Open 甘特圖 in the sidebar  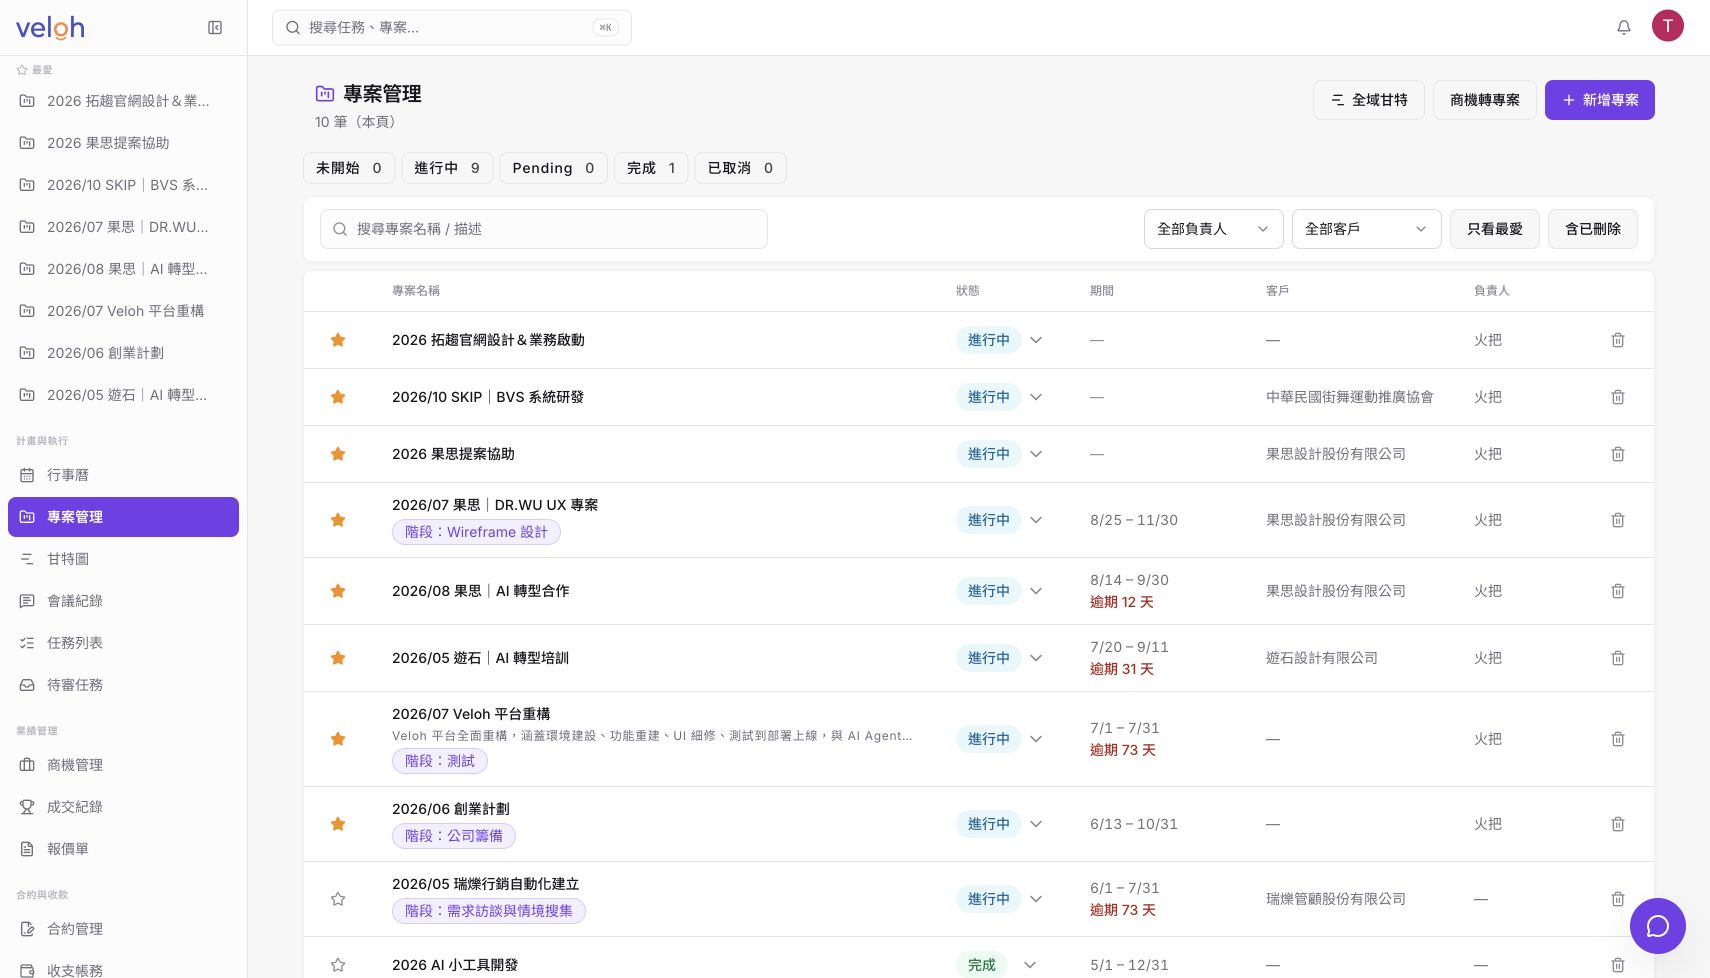click(x=123, y=559)
